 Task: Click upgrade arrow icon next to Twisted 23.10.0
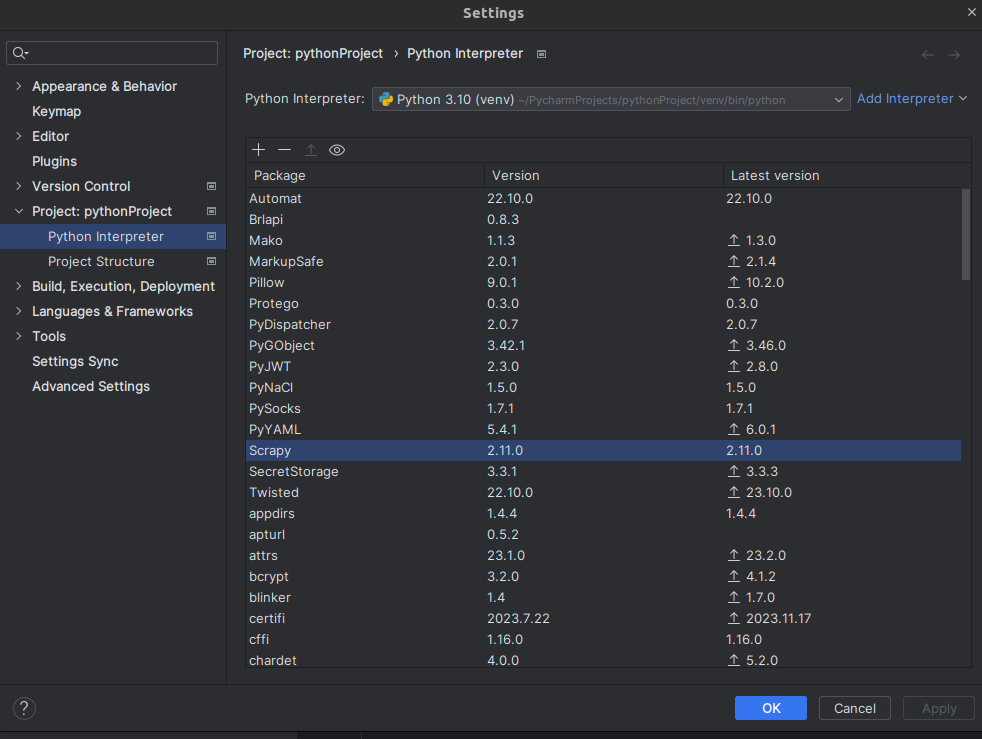point(734,492)
